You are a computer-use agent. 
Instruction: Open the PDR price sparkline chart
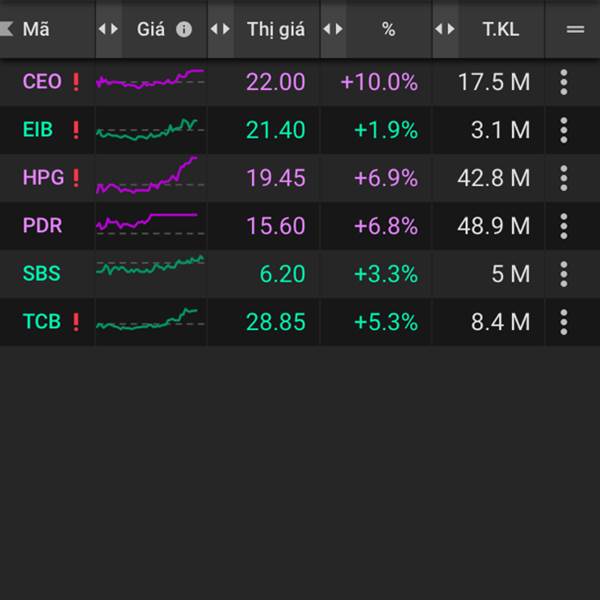[150, 223]
